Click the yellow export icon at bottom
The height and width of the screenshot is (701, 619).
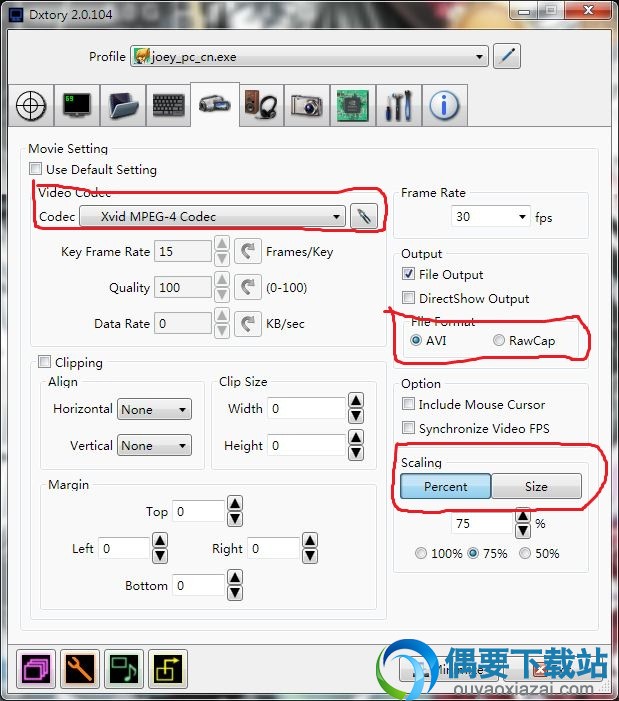click(x=168, y=669)
